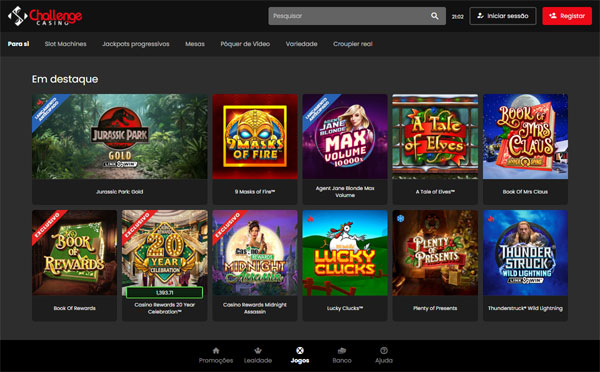
Task: Click the Exclusivo ribbon on Book of Rewards
Action: point(47,225)
